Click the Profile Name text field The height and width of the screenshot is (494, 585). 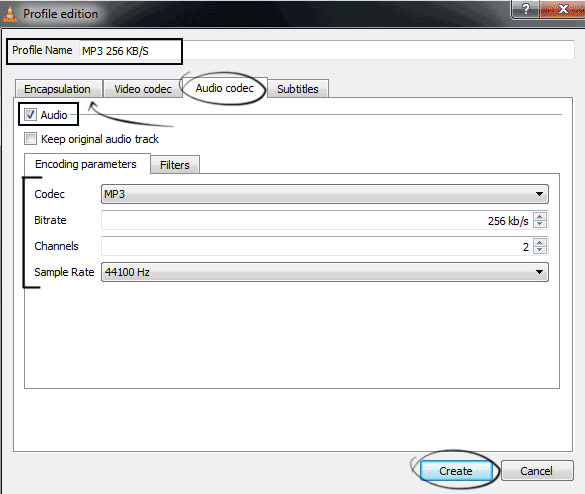[x=326, y=50]
